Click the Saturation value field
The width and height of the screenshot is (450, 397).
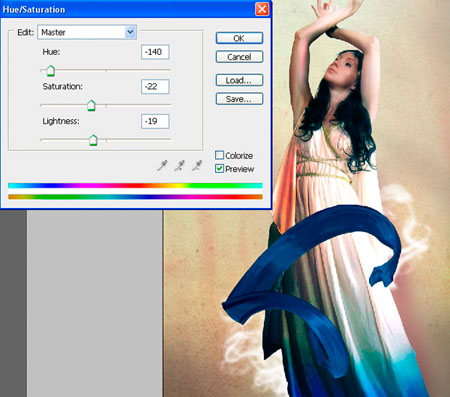click(155, 87)
